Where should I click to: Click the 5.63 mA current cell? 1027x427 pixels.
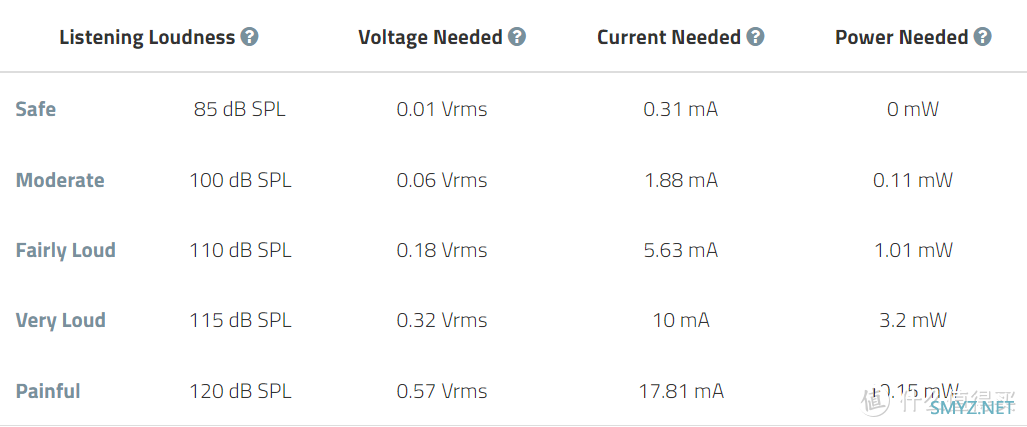[681, 250]
